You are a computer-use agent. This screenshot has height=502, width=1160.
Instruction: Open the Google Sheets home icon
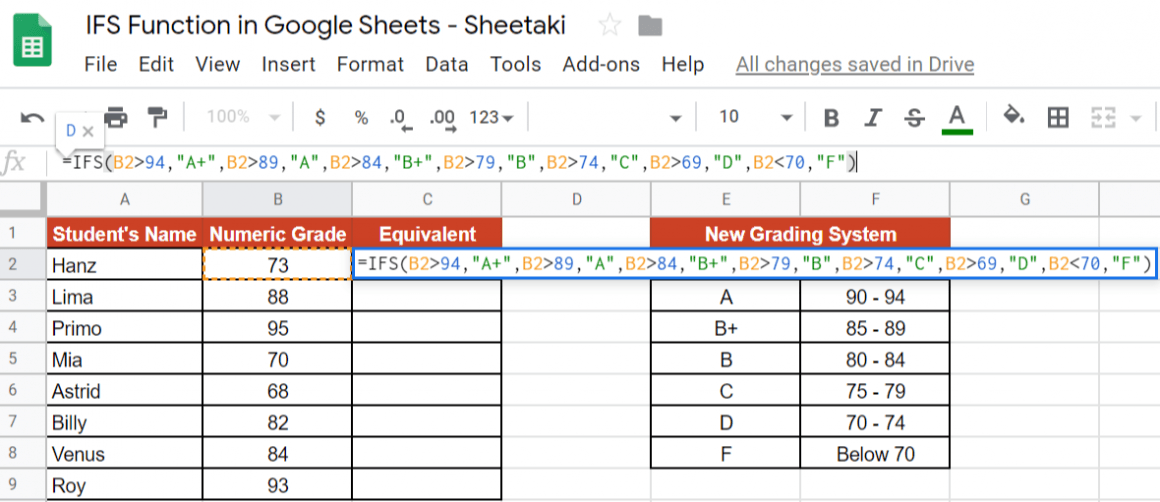point(32,45)
